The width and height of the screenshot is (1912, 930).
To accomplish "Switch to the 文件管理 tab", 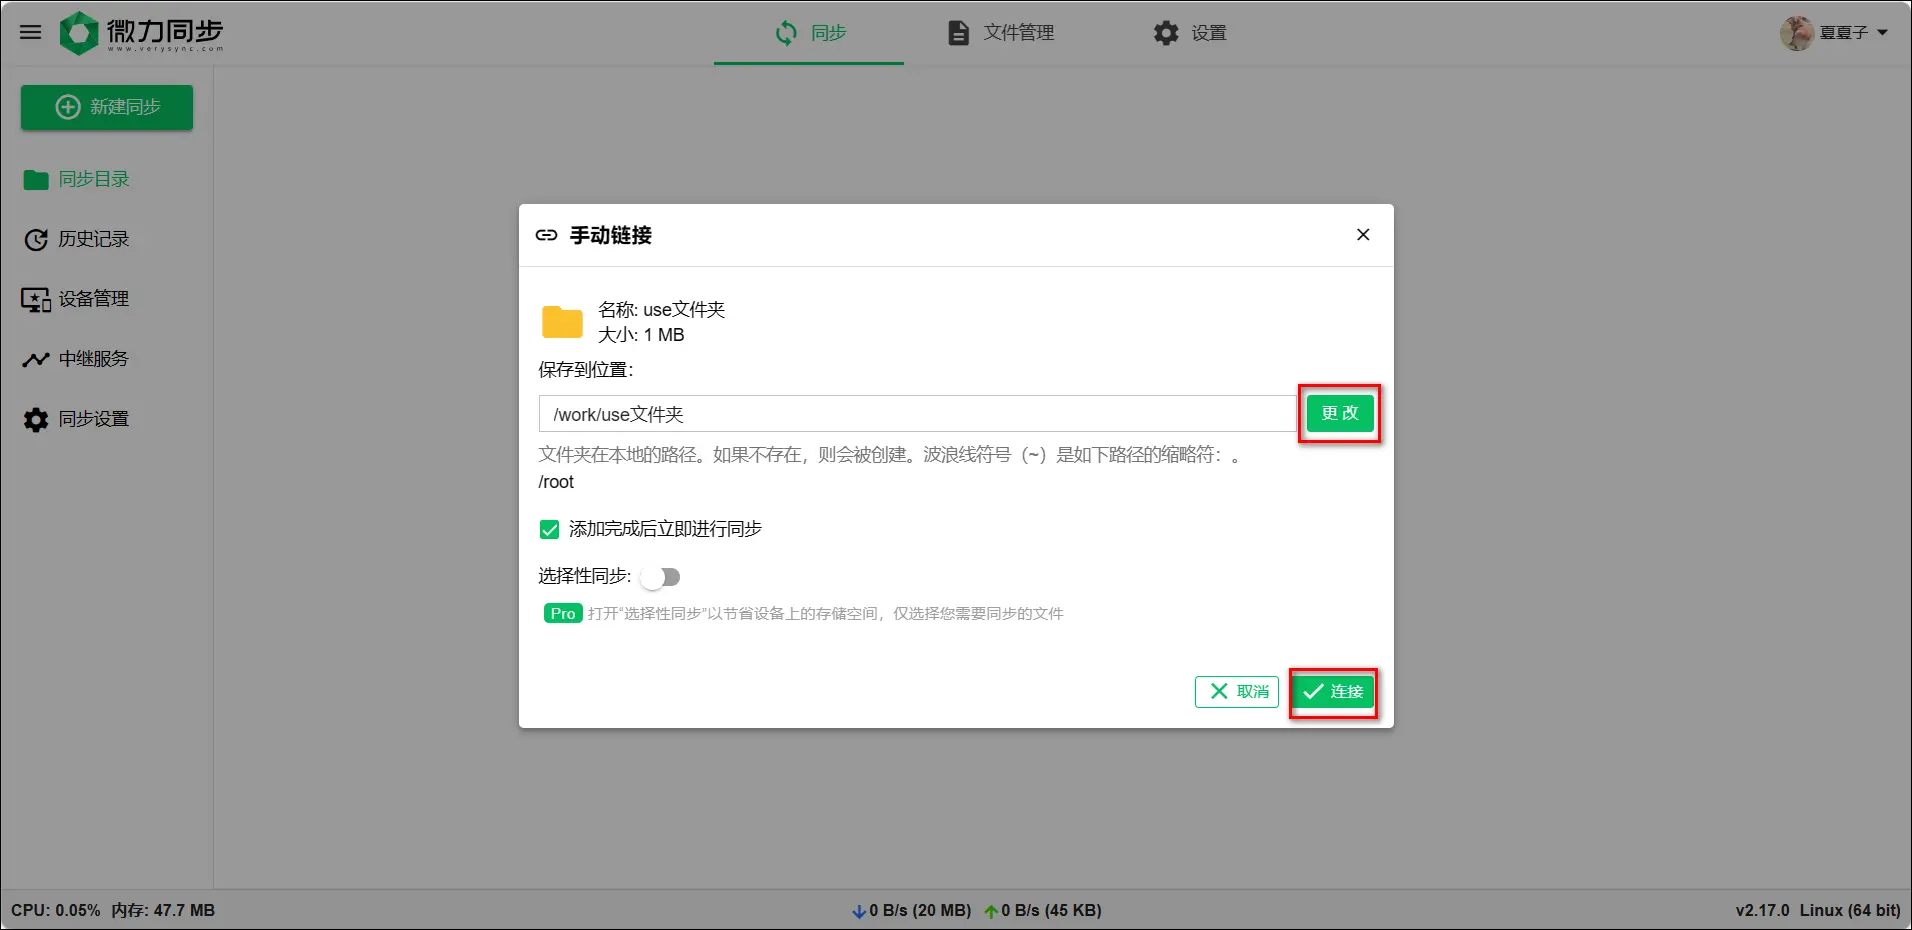I will tap(1001, 32).
